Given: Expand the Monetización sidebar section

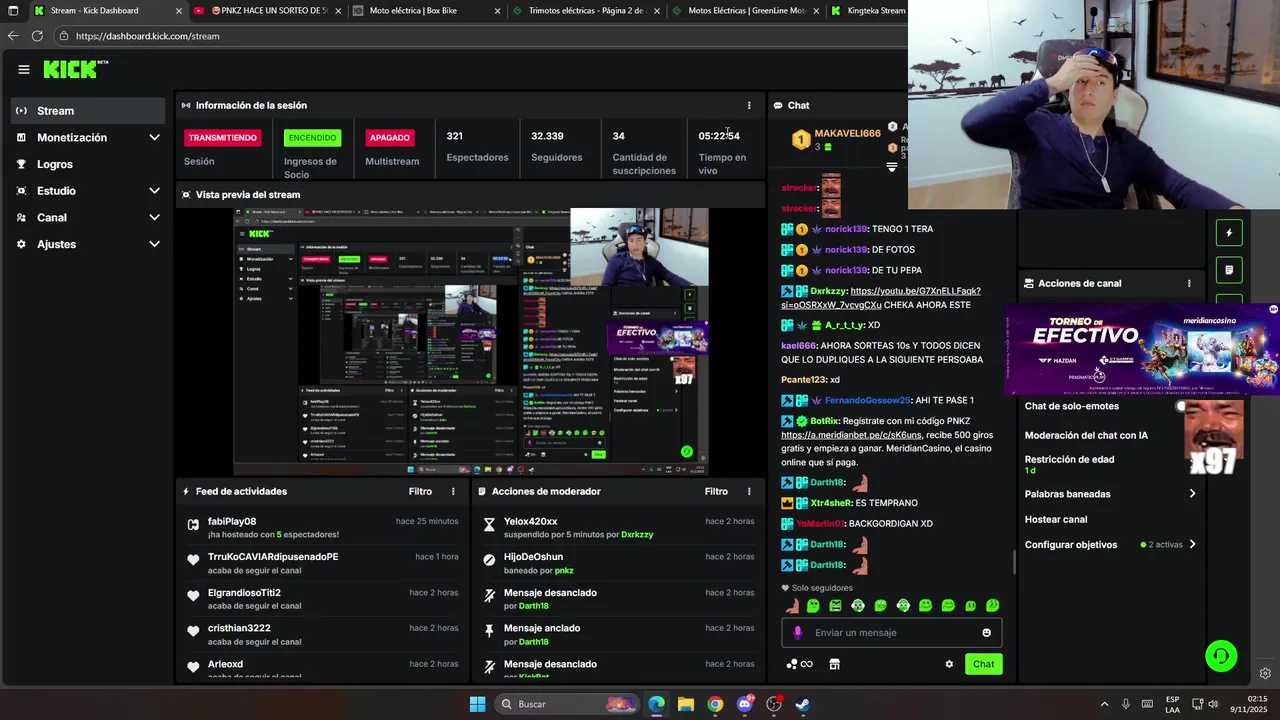Looking at the screenshot, I should click(154, 137).
